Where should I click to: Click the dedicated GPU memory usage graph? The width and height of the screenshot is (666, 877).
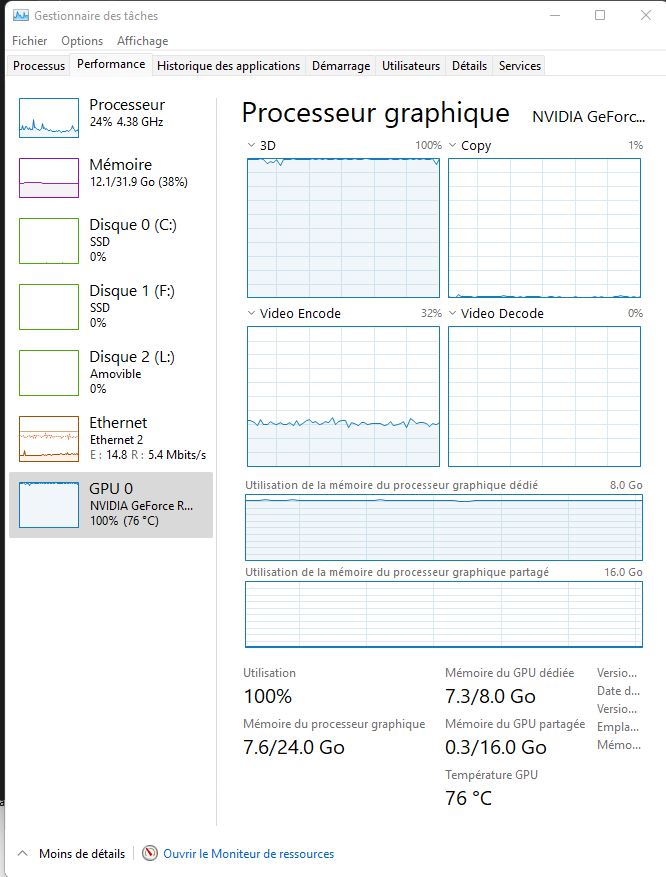(443, 528)
